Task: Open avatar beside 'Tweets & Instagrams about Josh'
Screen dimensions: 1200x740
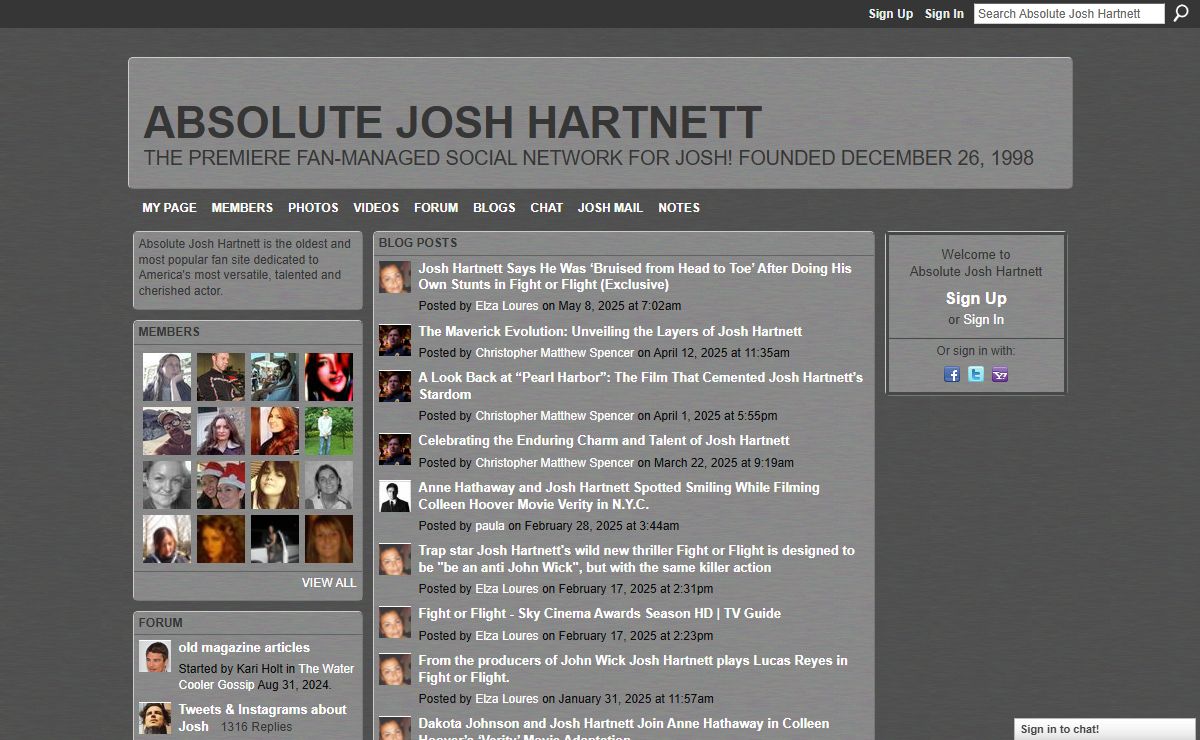Action: (x=155, y=718)
